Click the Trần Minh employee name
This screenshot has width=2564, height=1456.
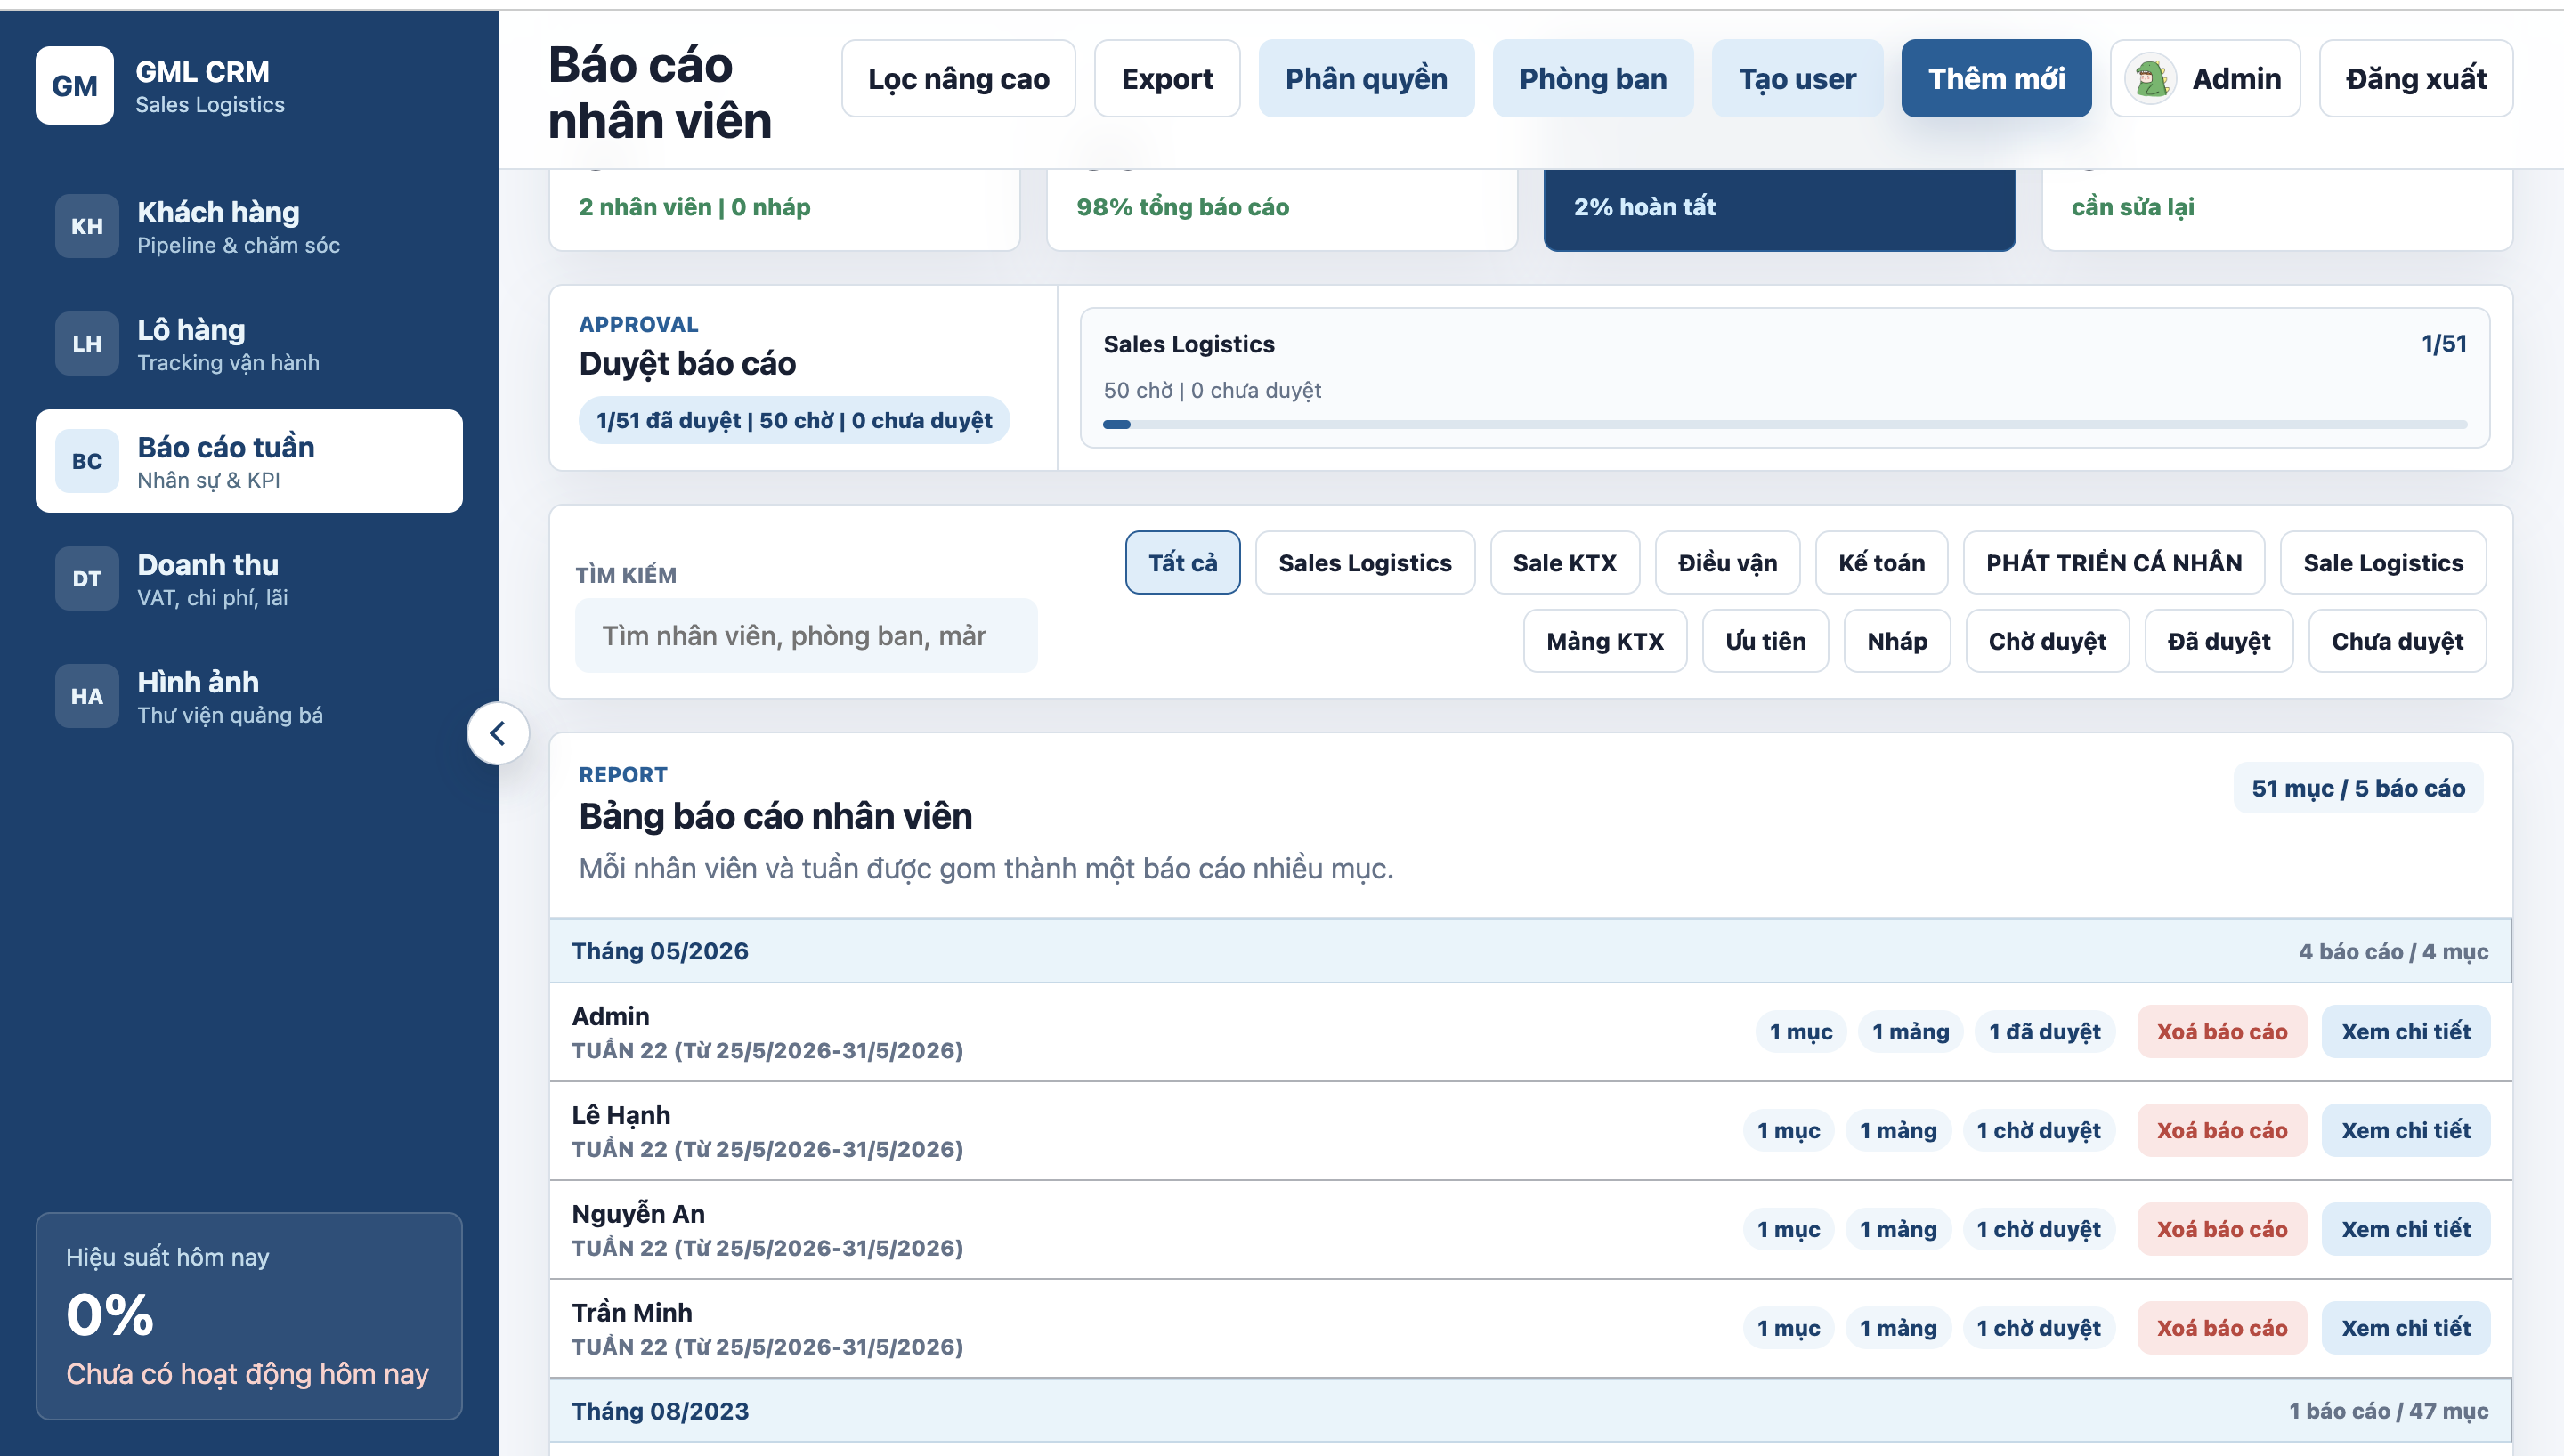[x=632, y=1314]
